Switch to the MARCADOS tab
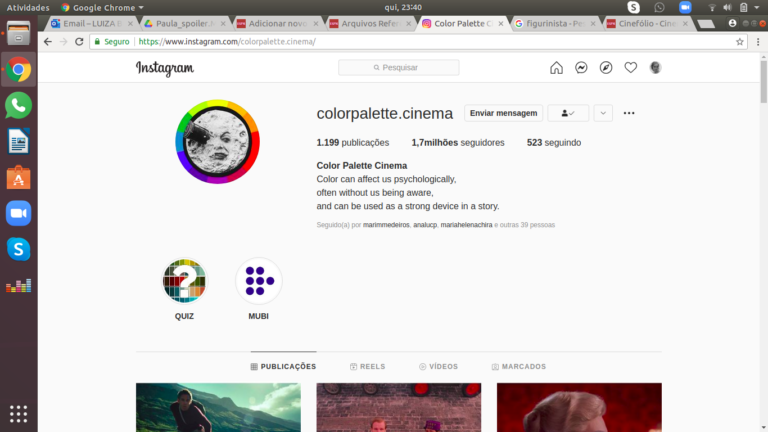 coord(519,366)
